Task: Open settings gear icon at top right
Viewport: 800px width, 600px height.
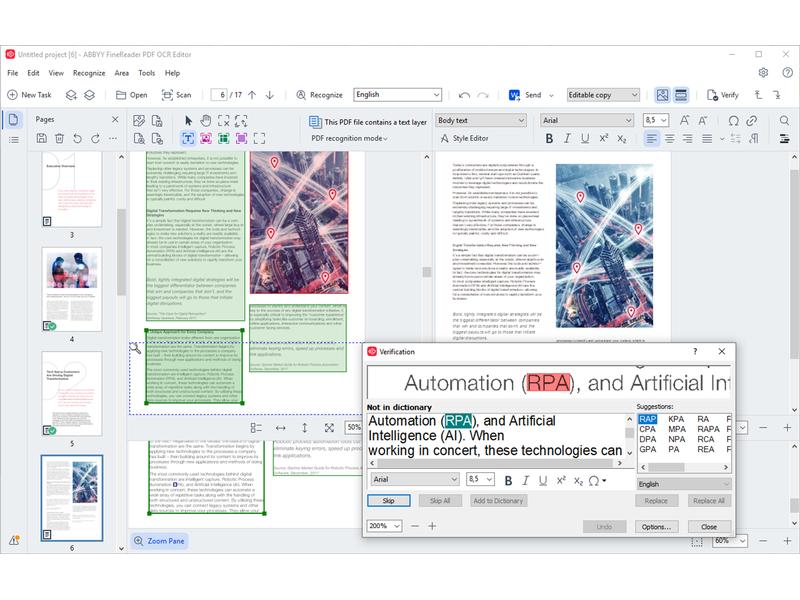Action: (763, 72)
